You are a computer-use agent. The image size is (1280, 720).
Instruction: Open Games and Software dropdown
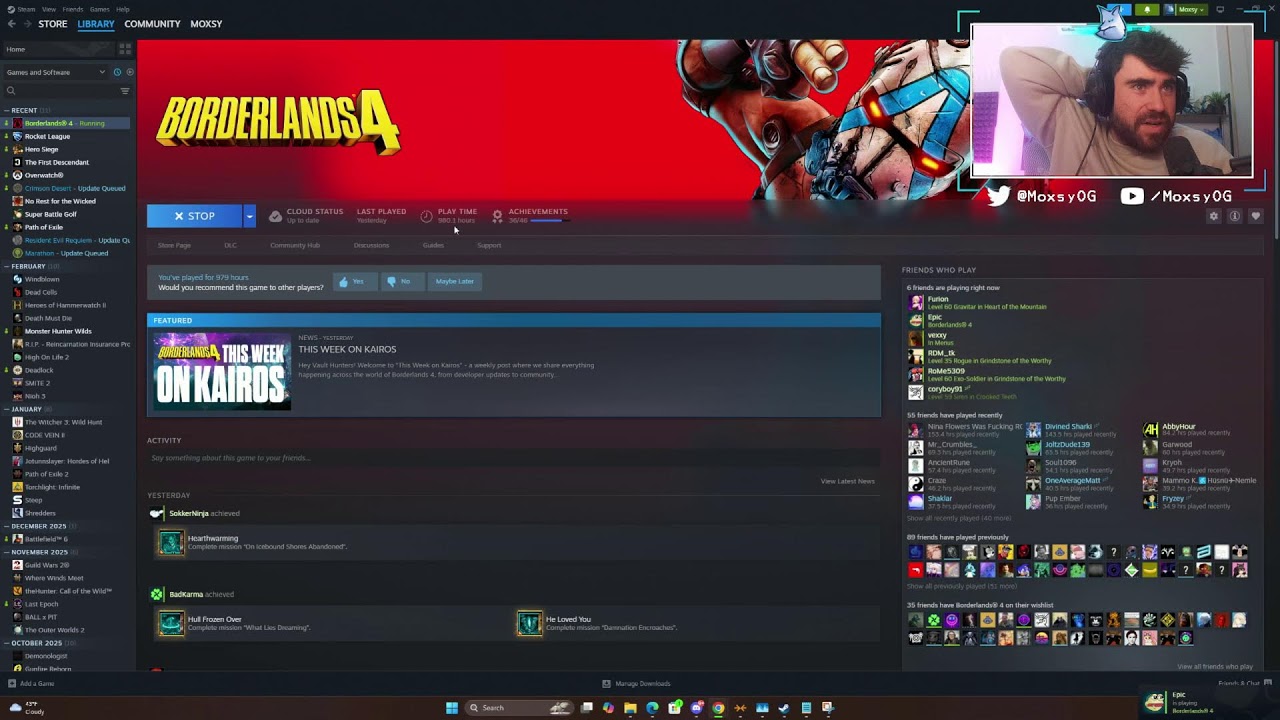point(55,72)
